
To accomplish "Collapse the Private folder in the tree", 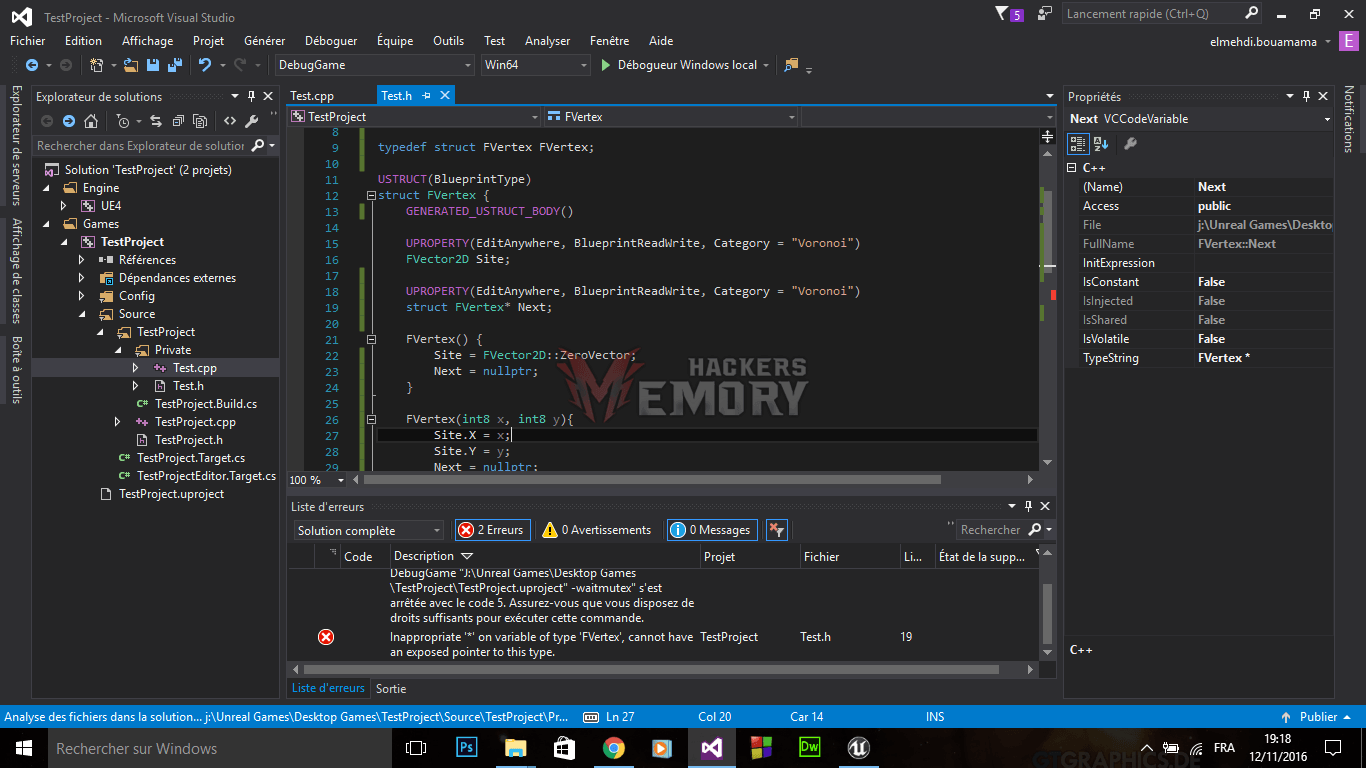I will (x=117, y=350).
